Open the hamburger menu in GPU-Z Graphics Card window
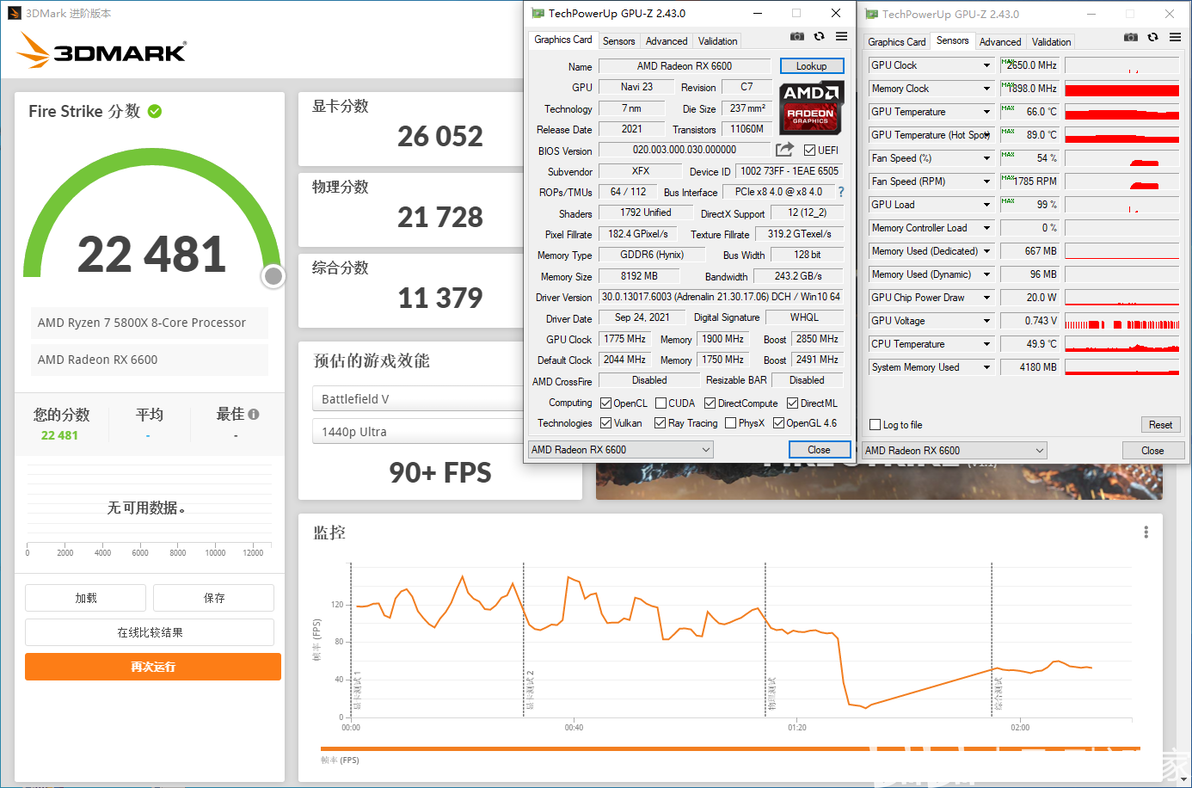 842,36
